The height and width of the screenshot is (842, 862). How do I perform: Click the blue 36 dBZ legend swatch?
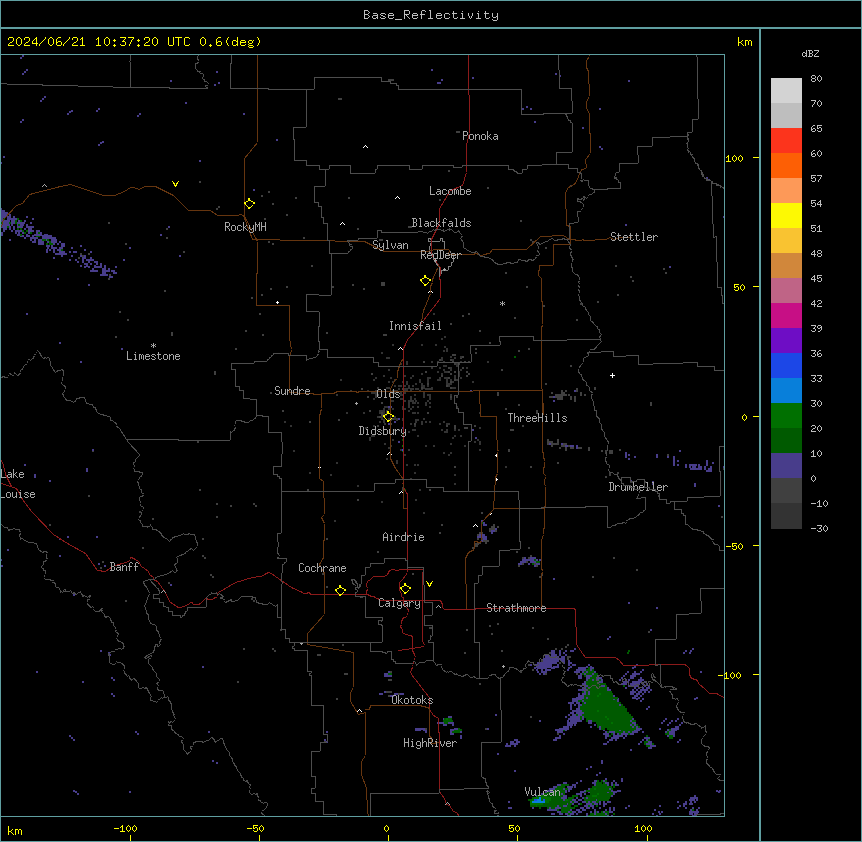pyautogui.click(x=786, y=365)
